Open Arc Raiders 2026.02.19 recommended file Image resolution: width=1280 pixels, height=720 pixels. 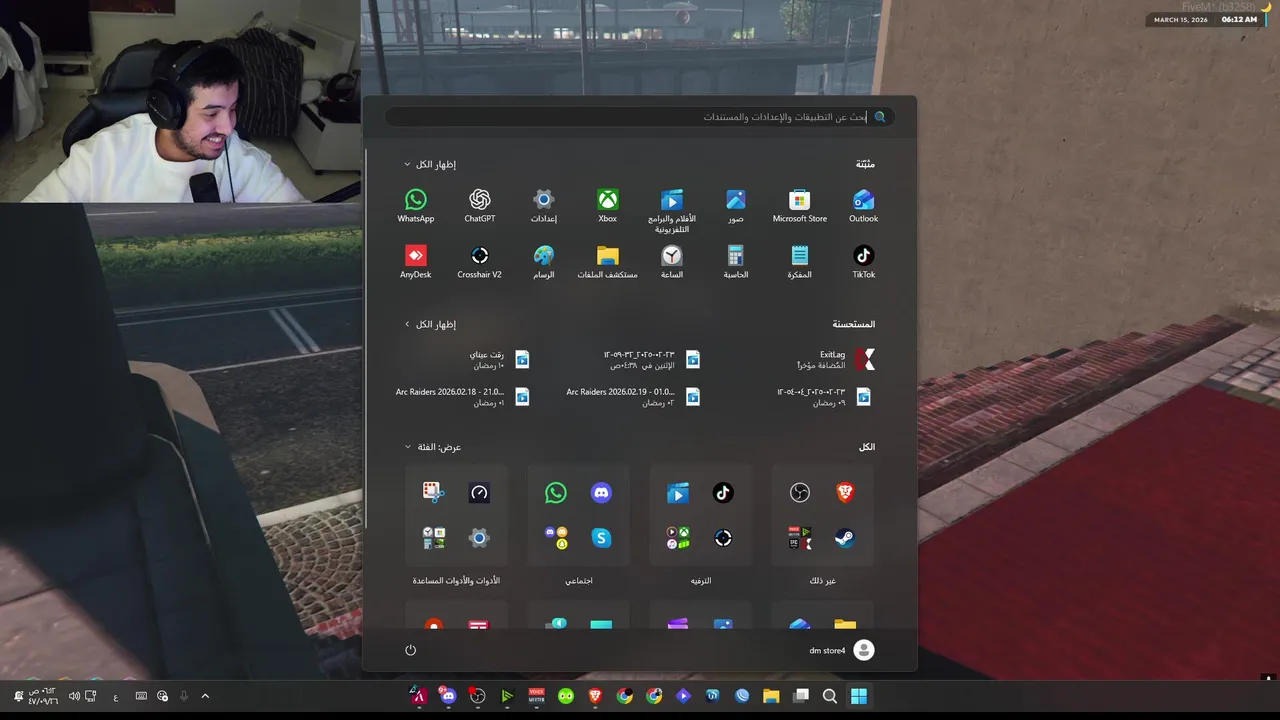(634, 396)
